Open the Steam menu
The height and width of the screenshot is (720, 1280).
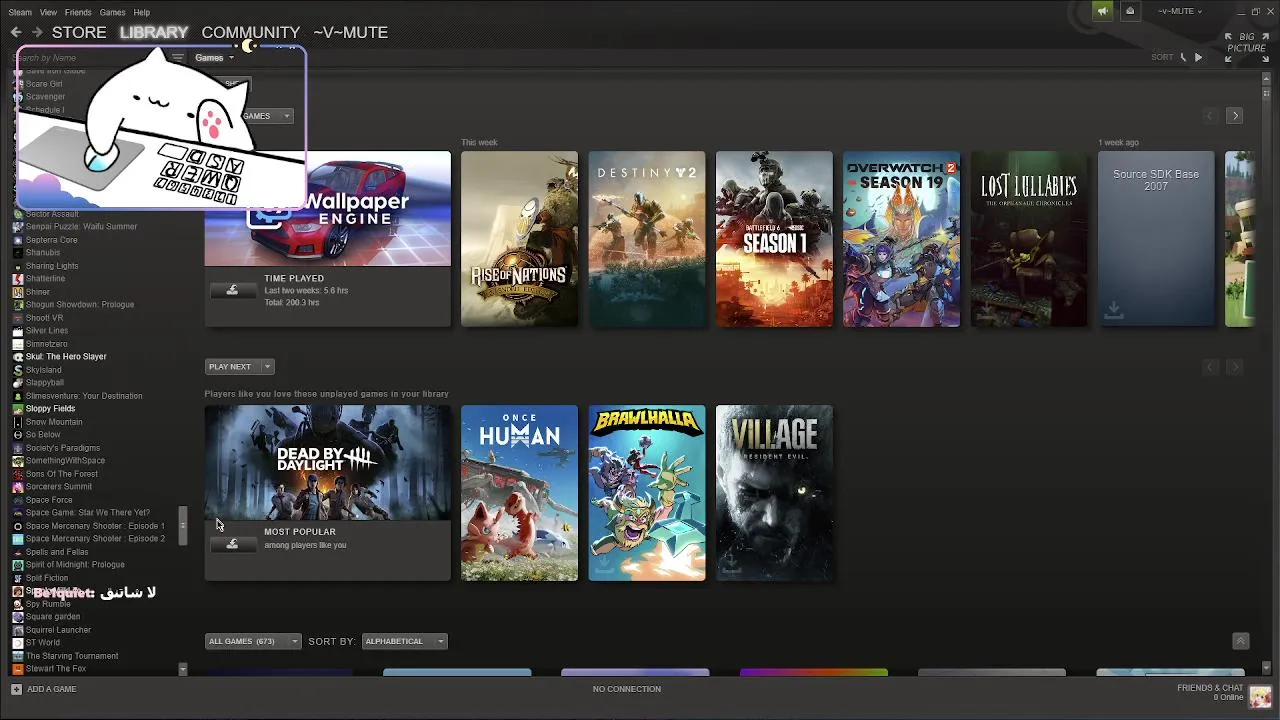pyautogui.click(x=20, y=12)
